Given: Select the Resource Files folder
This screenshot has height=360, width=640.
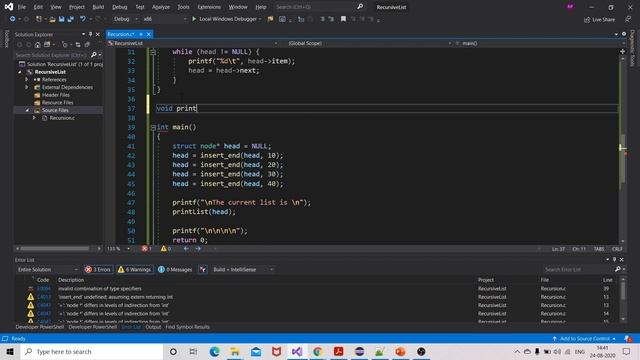Looking at the screenshot, I should [x=58, y=102].
